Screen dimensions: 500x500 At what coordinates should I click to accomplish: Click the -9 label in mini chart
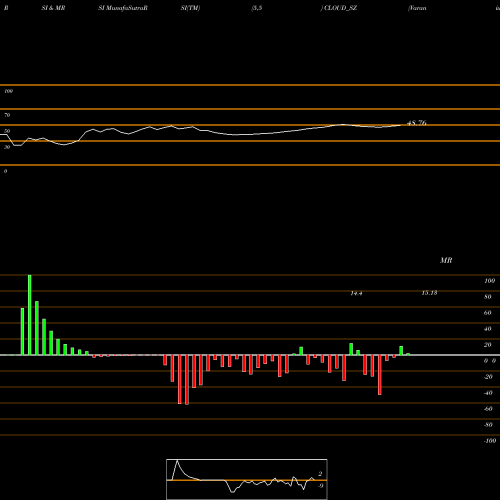click(320, 486)
